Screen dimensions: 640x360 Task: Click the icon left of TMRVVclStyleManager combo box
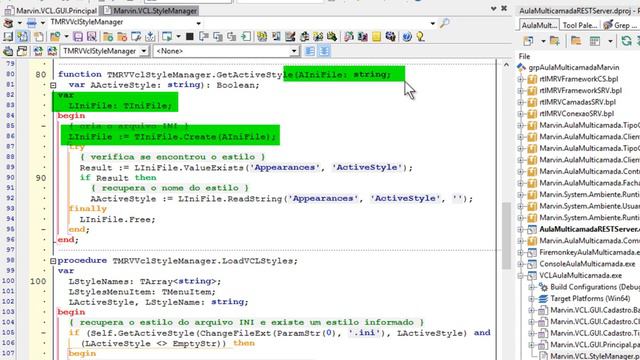pyautogui.click(x=52, y=51)
